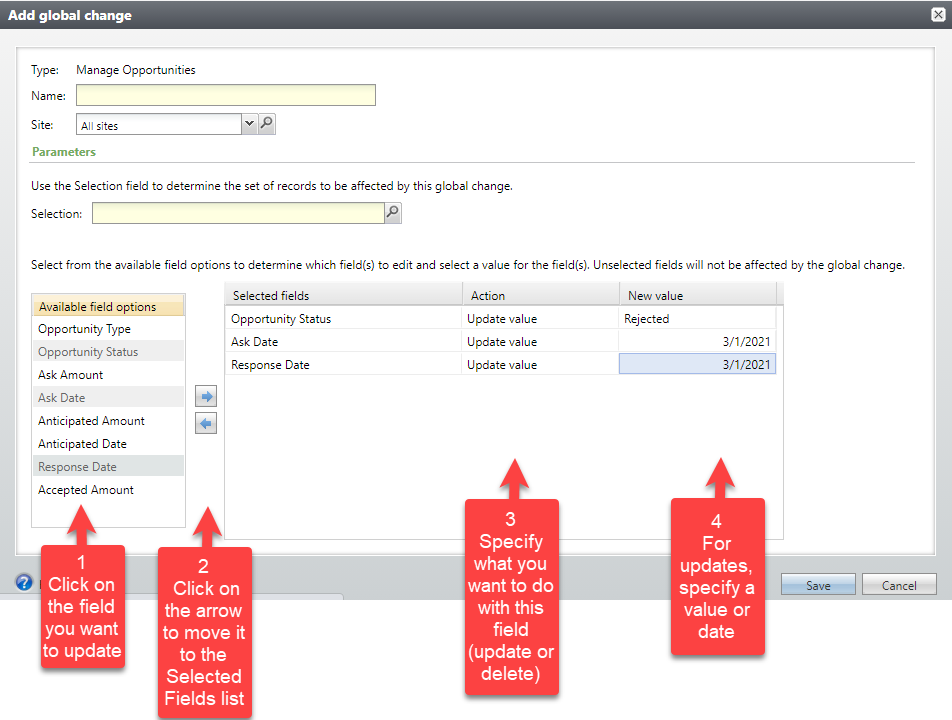Click the right arrow to add field
The image size is (952, 720).
206,397
